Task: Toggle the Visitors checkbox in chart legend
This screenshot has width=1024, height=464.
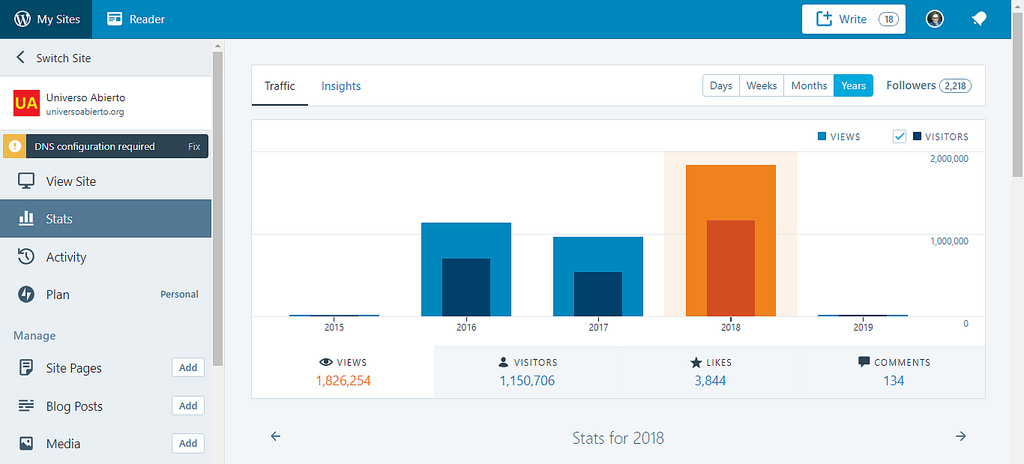Action: pos(900,136)
